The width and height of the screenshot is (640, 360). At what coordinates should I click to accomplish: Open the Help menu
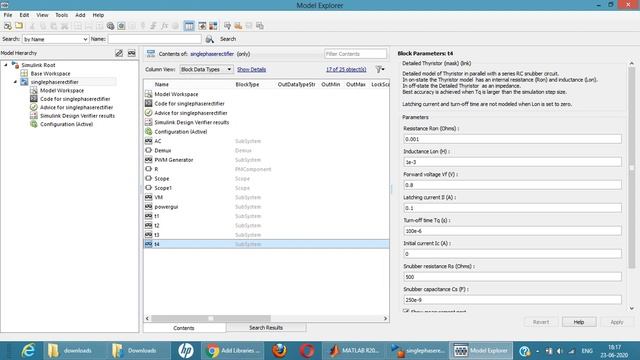(x=98, y=15)
